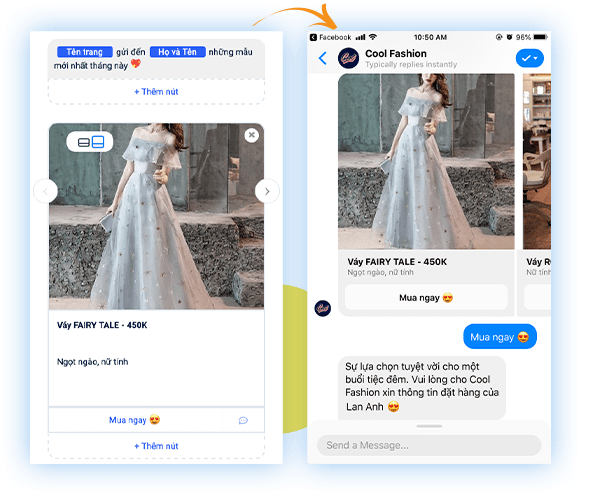The width and height of the screenshot is (603, 496).
Task: Add a button under the Fairy Tale card
Action: click(x=156, y=446)
